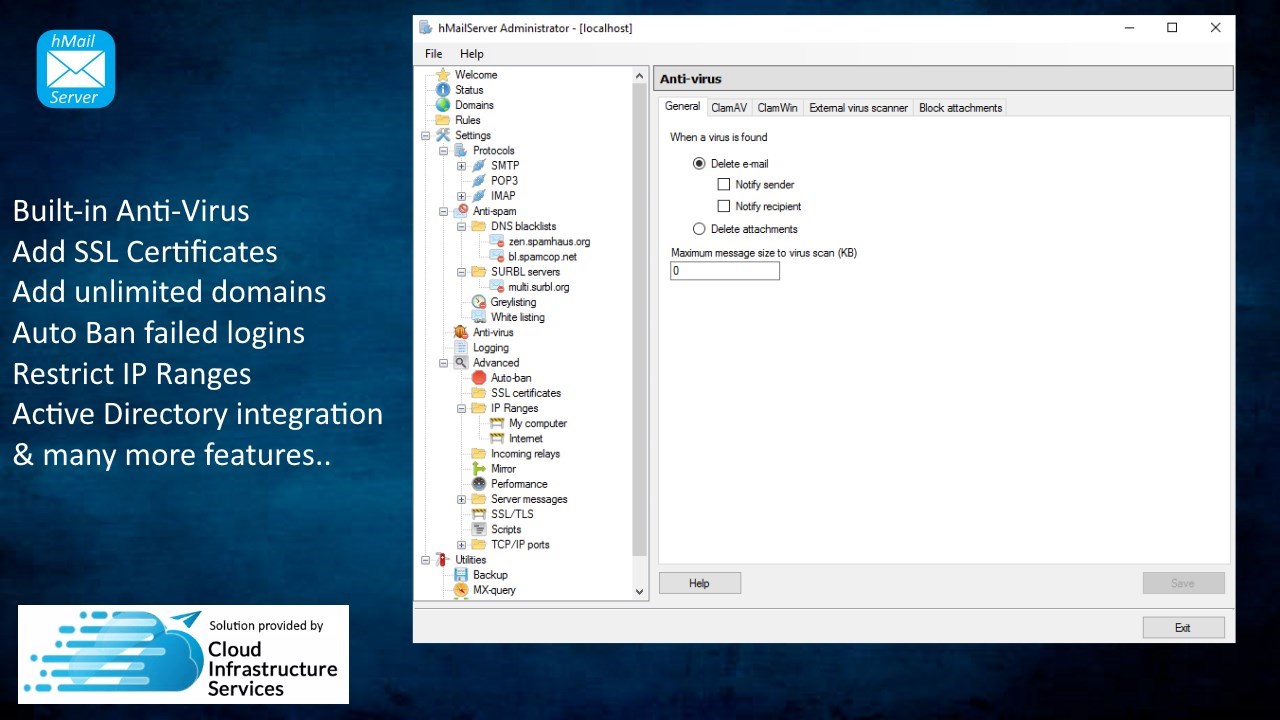Collapse the Anti-spam tree node
Viewport: 1280px width, 720px height.
pos(443,212)
